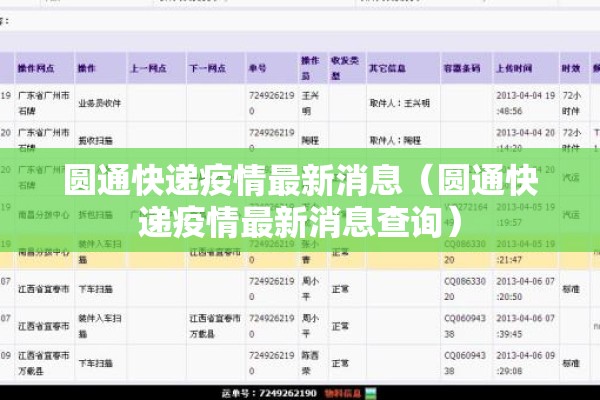Select the 业务员收件 operation cell

99,103
